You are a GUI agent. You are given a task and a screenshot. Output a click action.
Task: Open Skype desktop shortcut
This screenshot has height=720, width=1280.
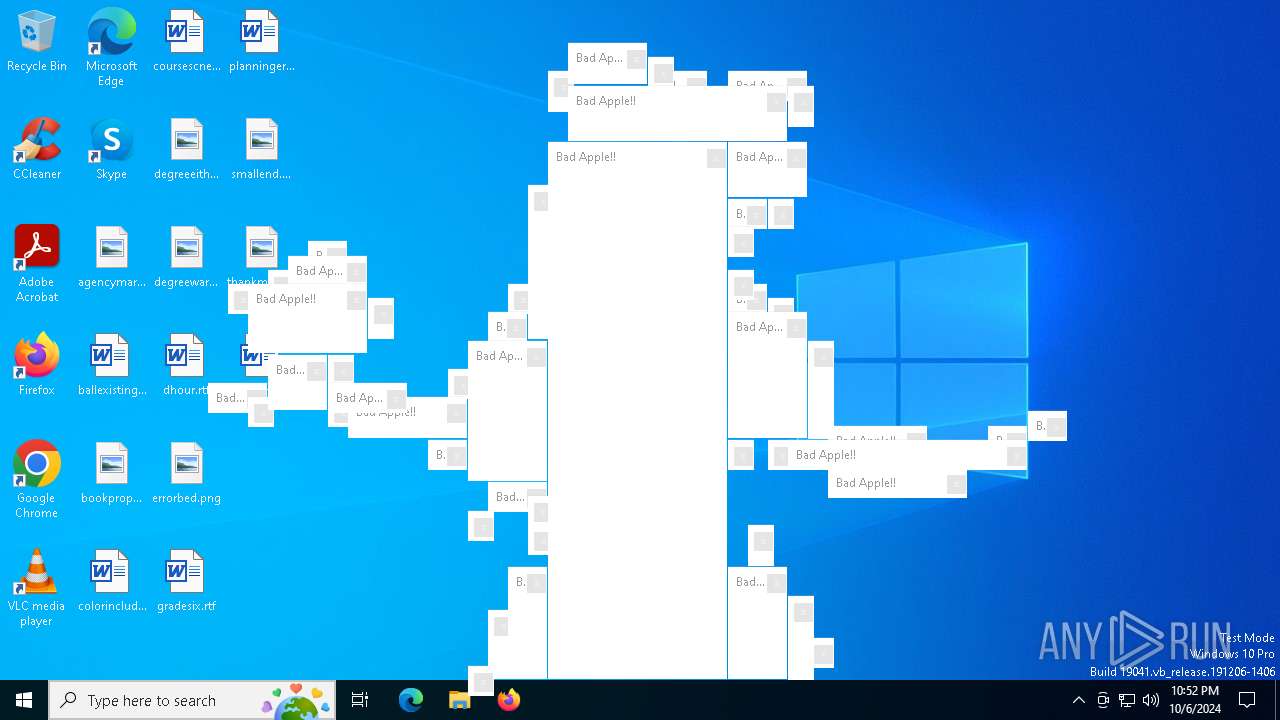pyautogui.click(x=111, y=150)
